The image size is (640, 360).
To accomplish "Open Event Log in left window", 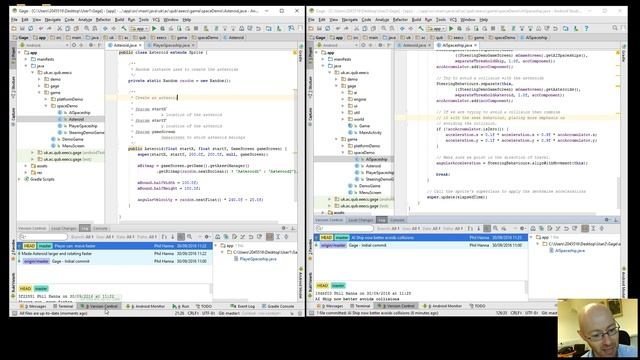I will 243,306.
